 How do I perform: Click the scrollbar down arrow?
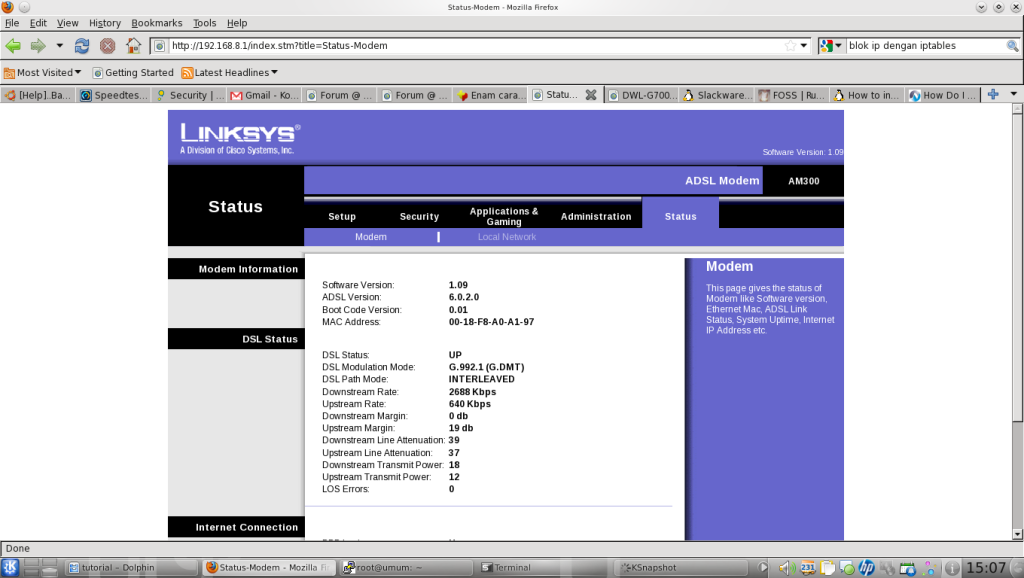(x=1017, y=534)
